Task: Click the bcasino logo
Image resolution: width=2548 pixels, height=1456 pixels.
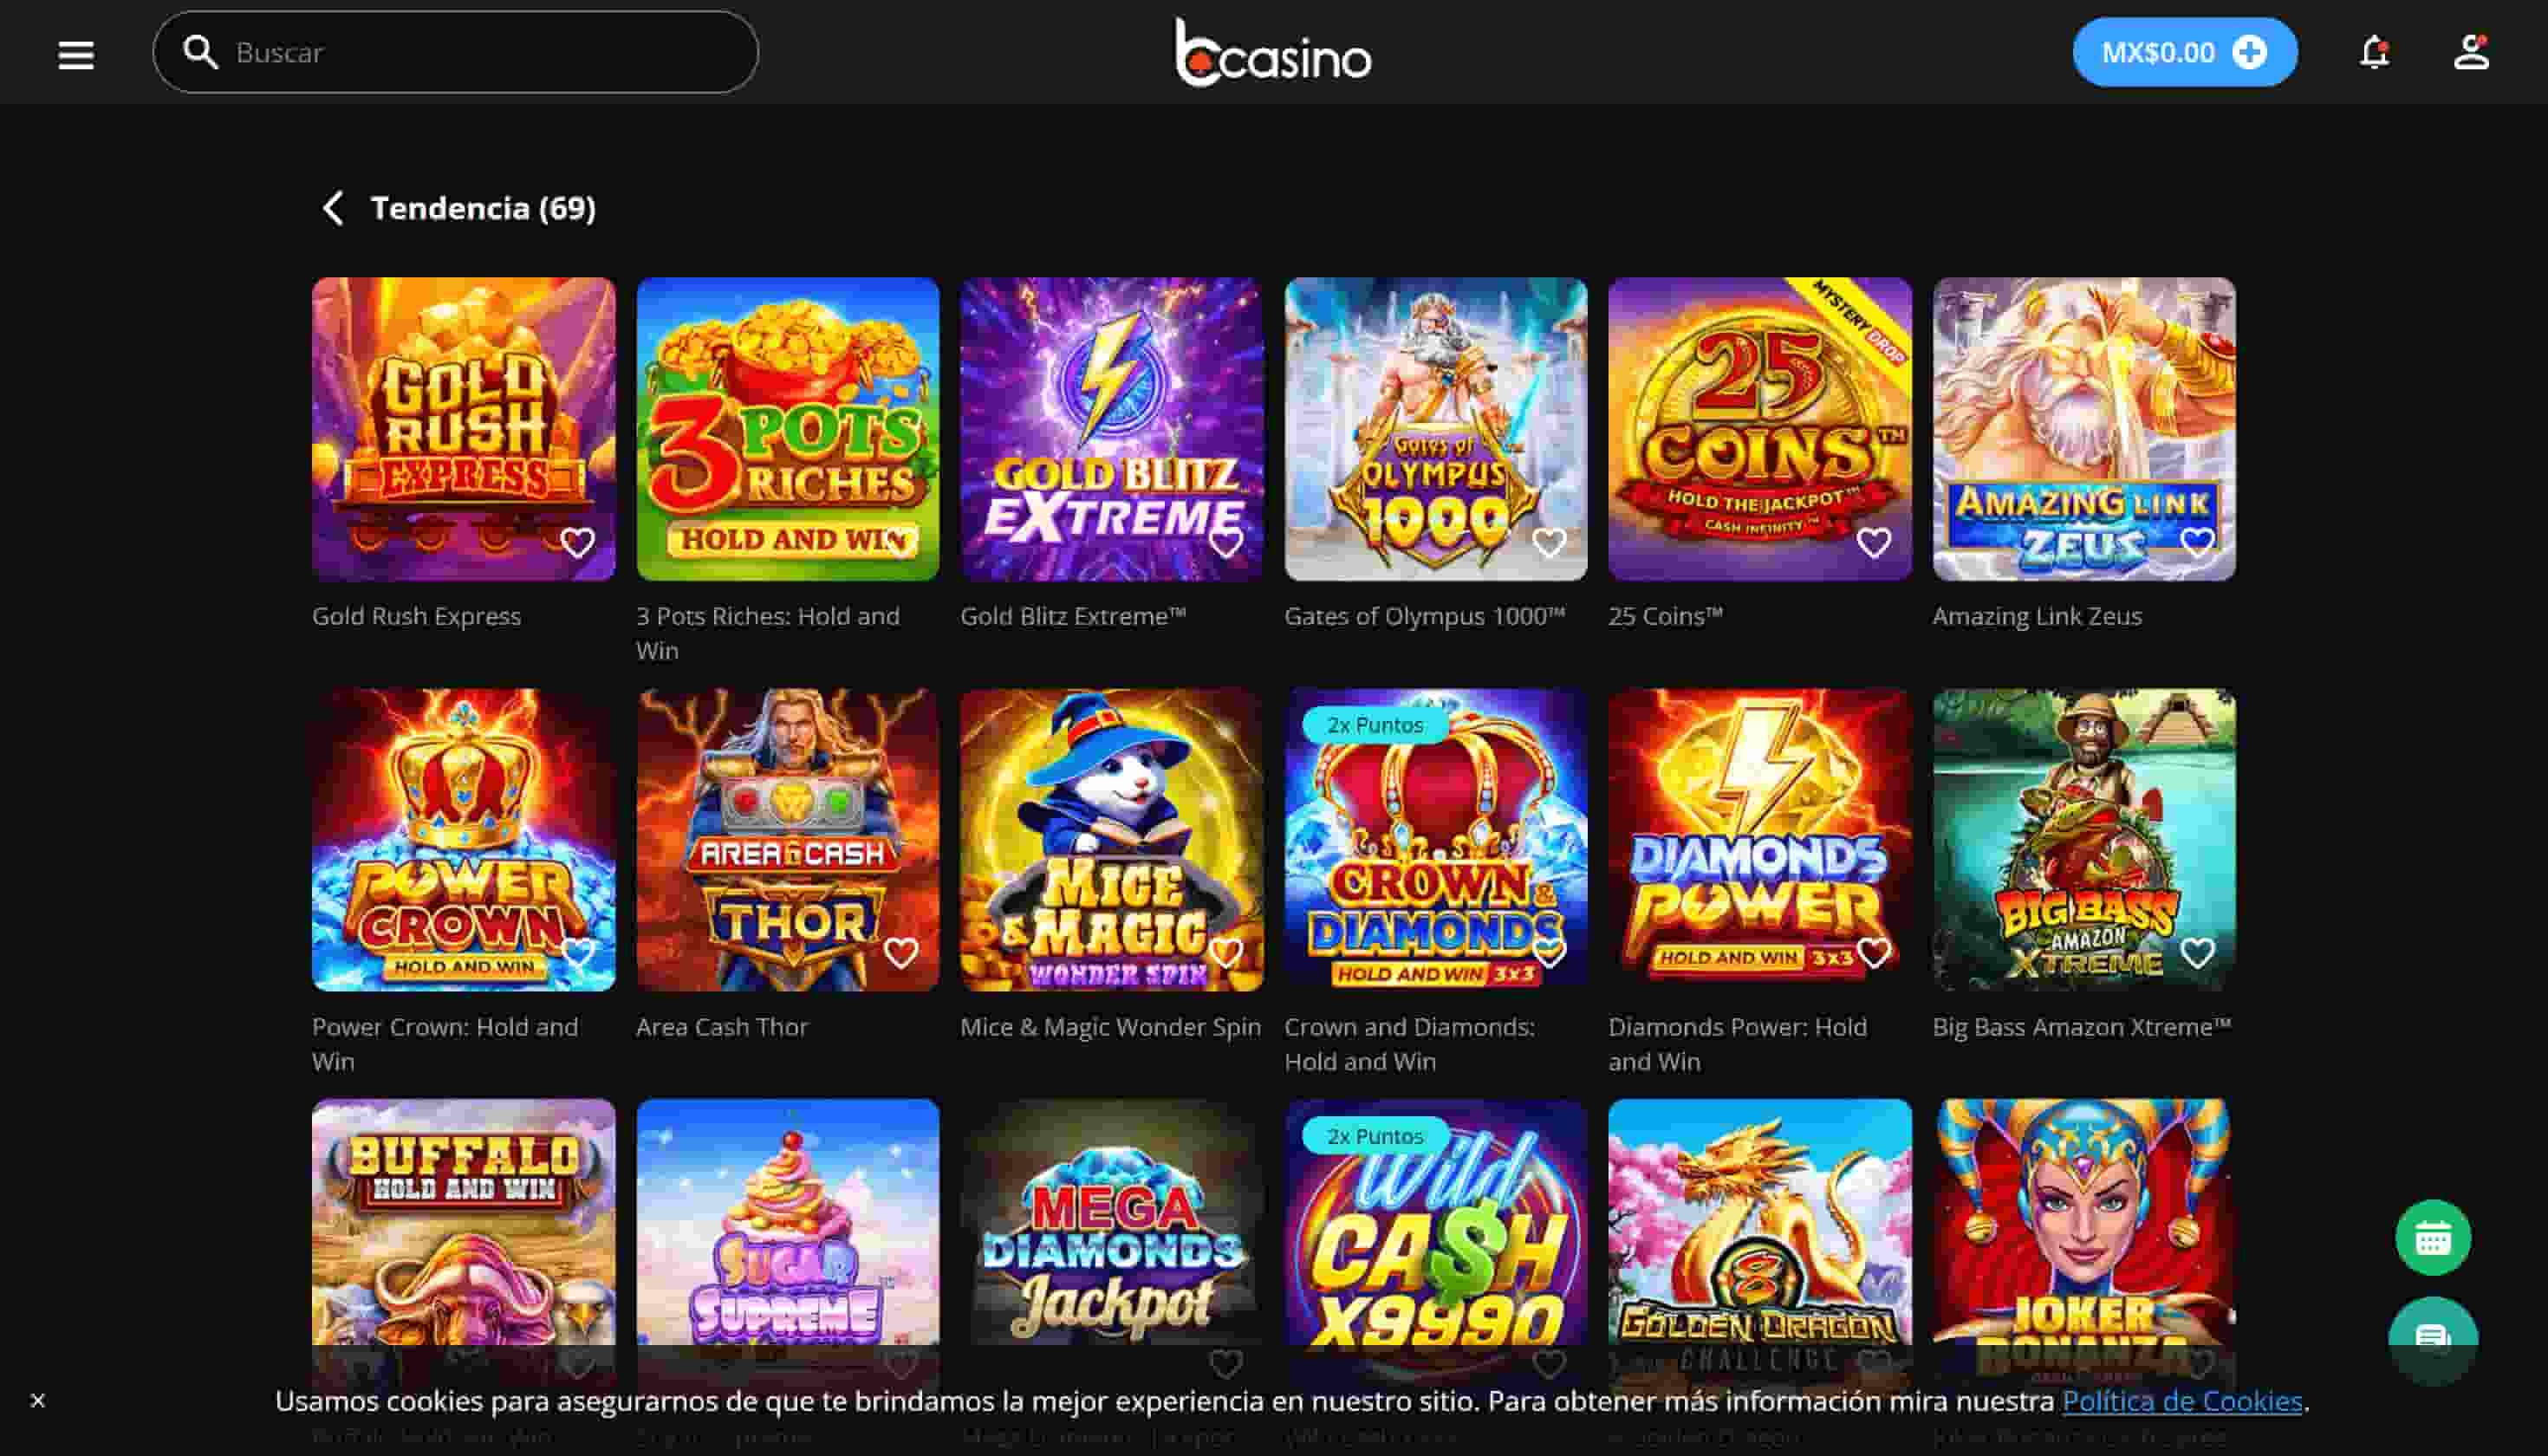Action: click(1273, 53)
